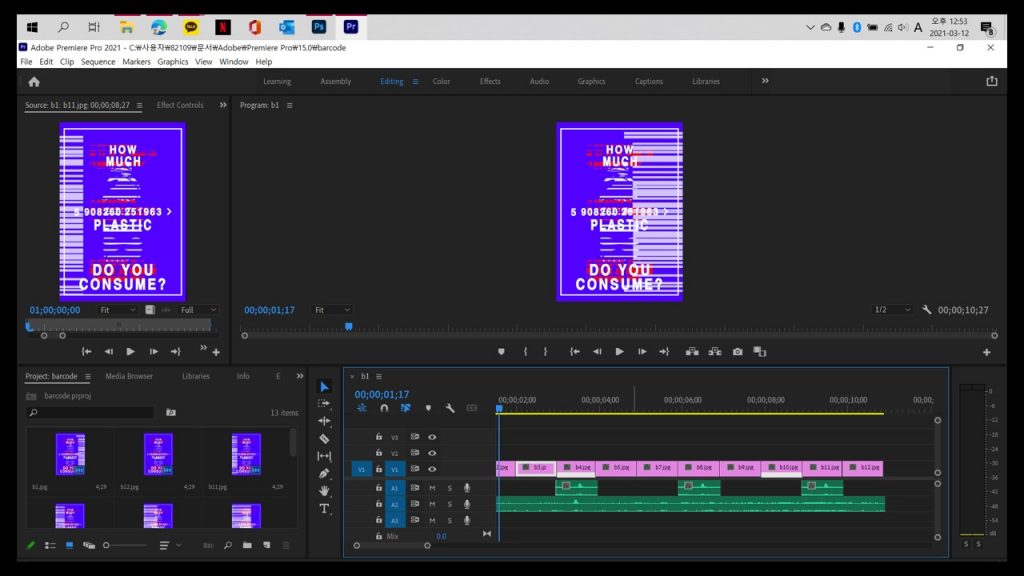The width and height of the screenshot is (1024, 576).
Task: Click Add Marker in Program monitor
Action: pos(501,352)
